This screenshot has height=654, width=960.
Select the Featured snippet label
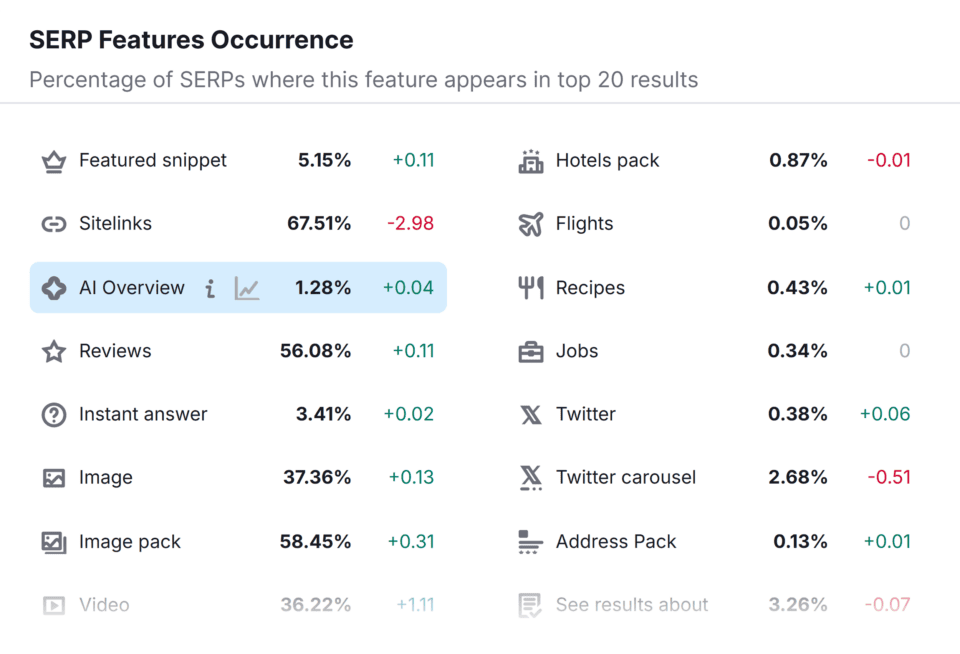[x=153, y=161]
